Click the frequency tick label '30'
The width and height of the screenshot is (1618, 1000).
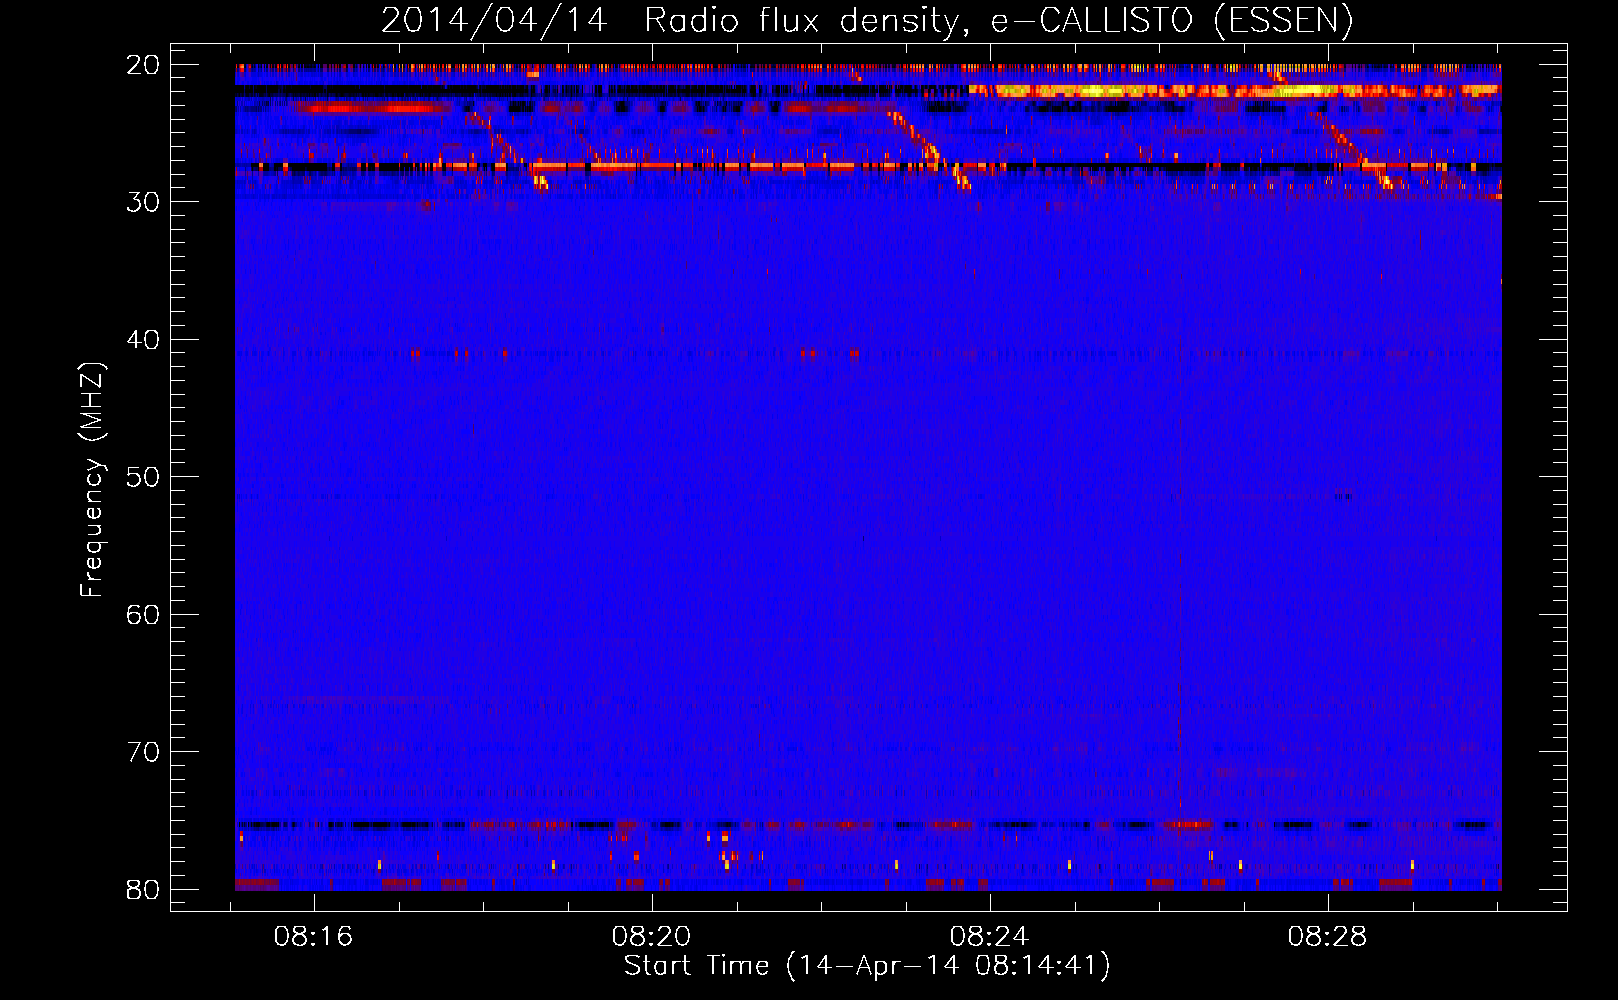(143, 202)
